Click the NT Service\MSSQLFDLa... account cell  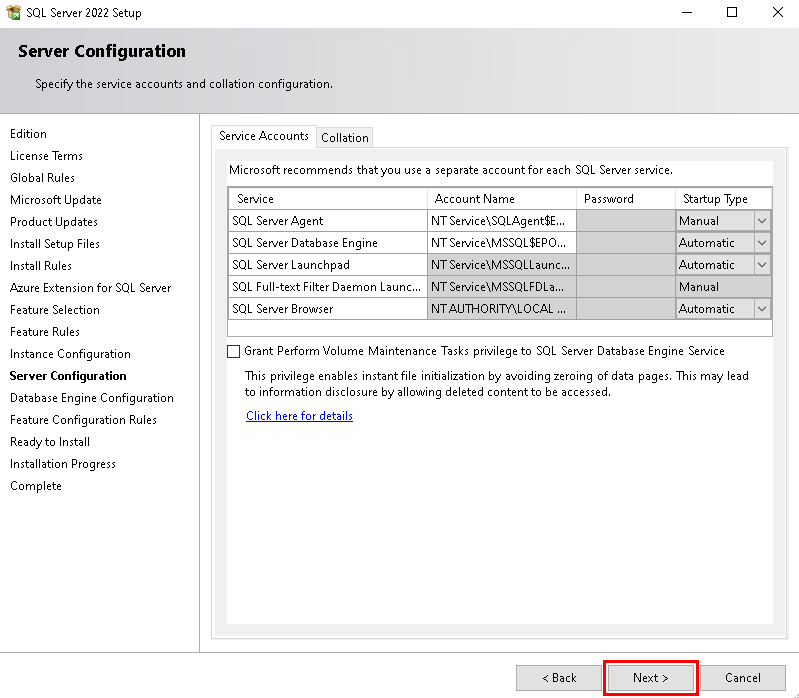(x=501, y=287)
